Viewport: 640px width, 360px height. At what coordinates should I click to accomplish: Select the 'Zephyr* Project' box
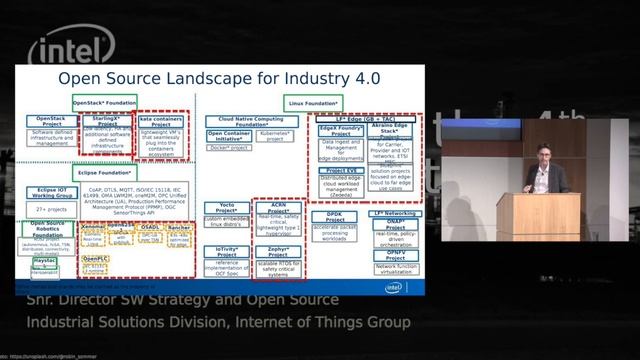coord(278,252)
